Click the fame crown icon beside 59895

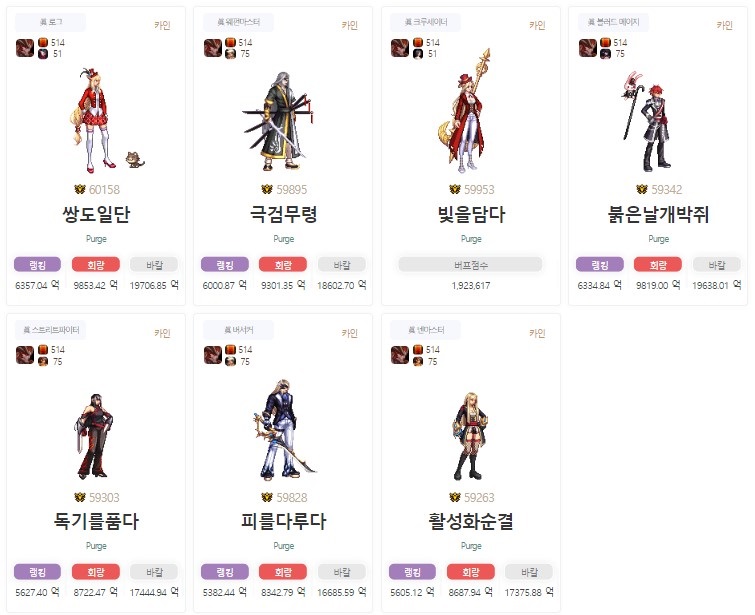pos(267,189)
